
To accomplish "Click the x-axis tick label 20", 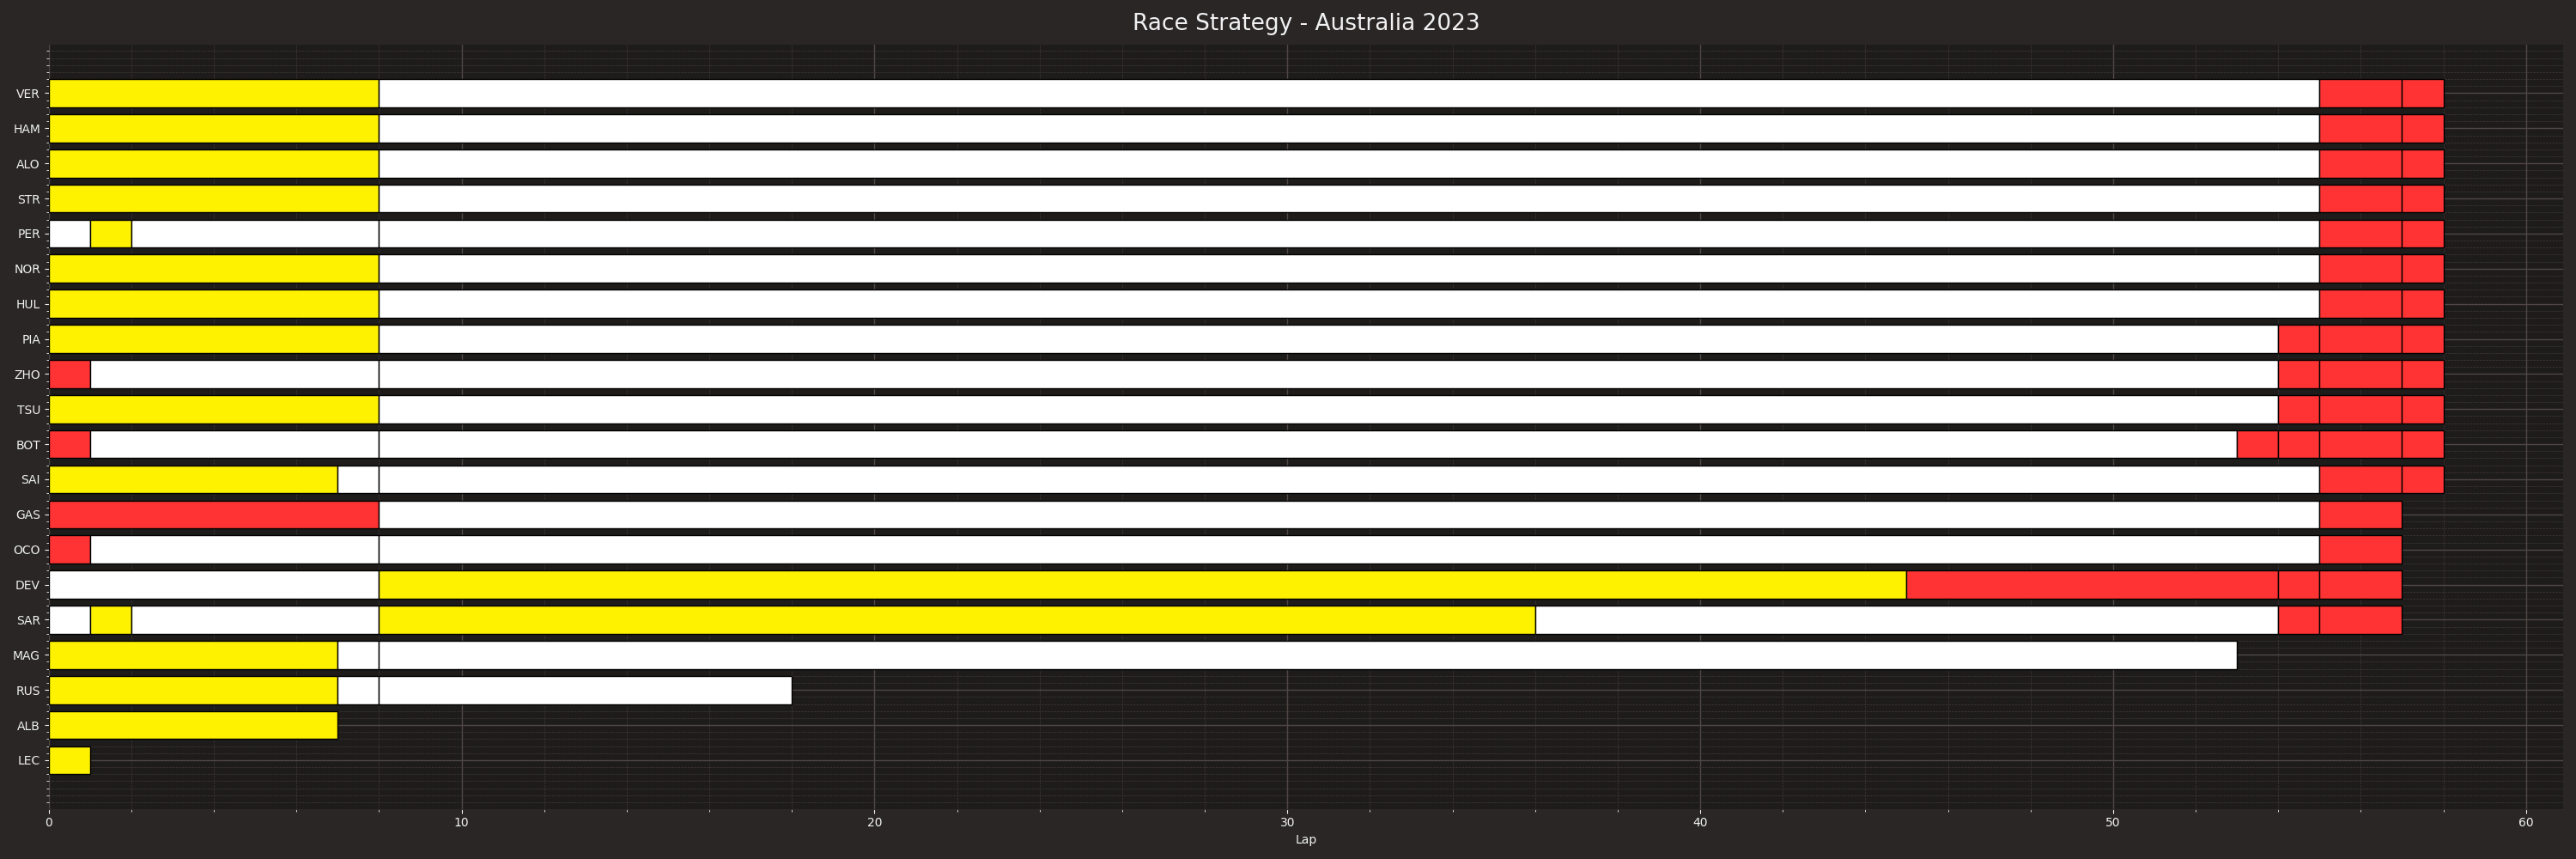I will (x=875, y=823).
